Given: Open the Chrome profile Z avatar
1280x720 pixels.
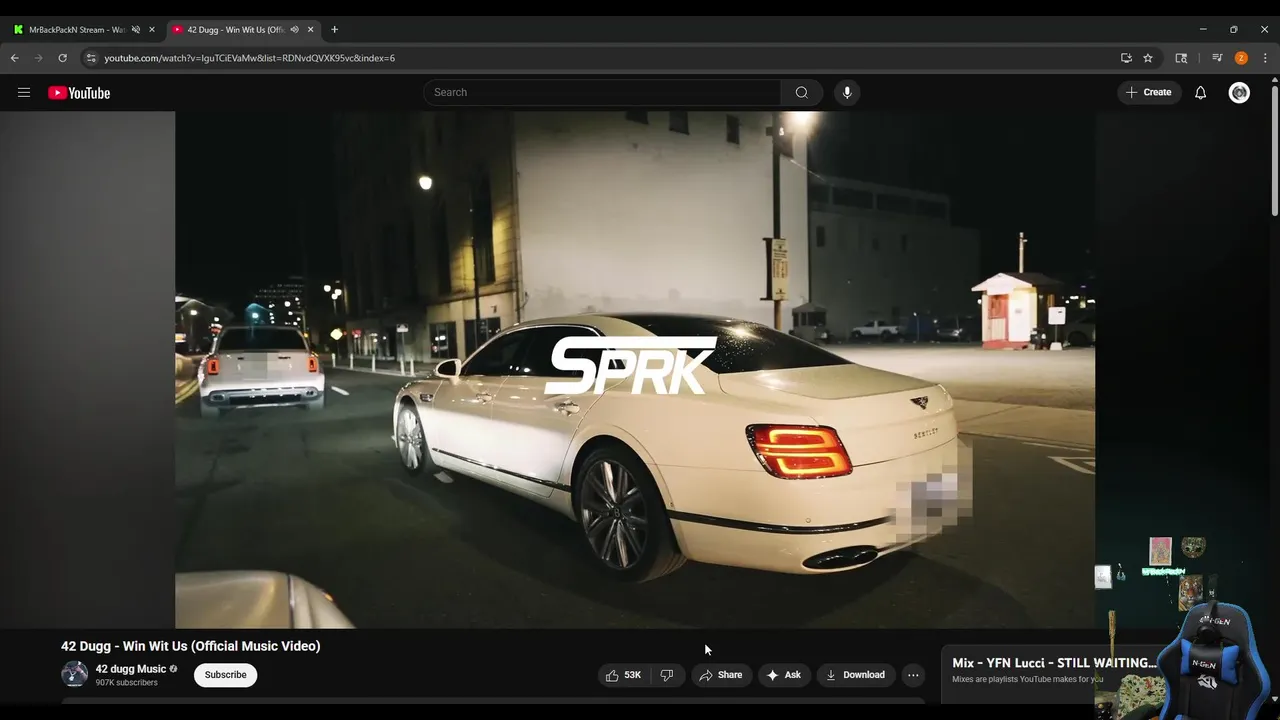Looking at the screenshot, I should (x=1241, y=58).
